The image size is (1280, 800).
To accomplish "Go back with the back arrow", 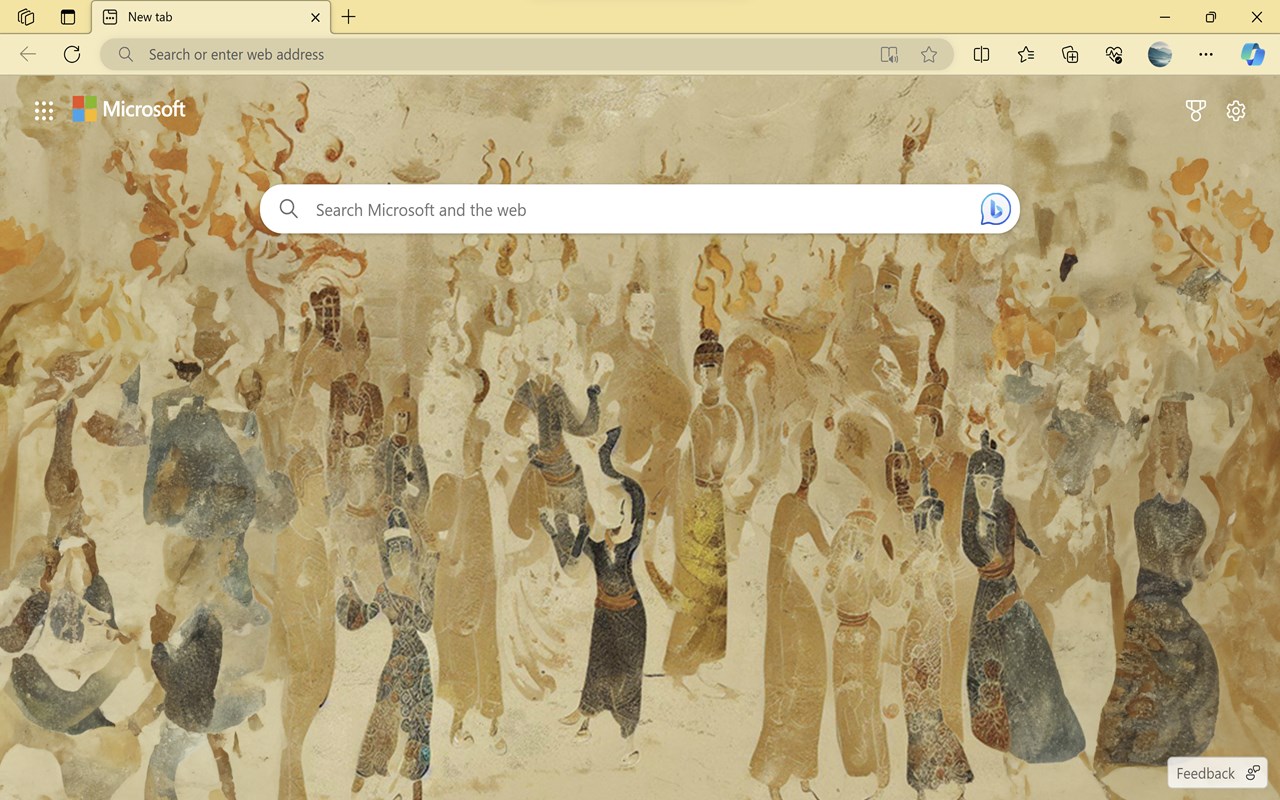I will tap(28, 55).
